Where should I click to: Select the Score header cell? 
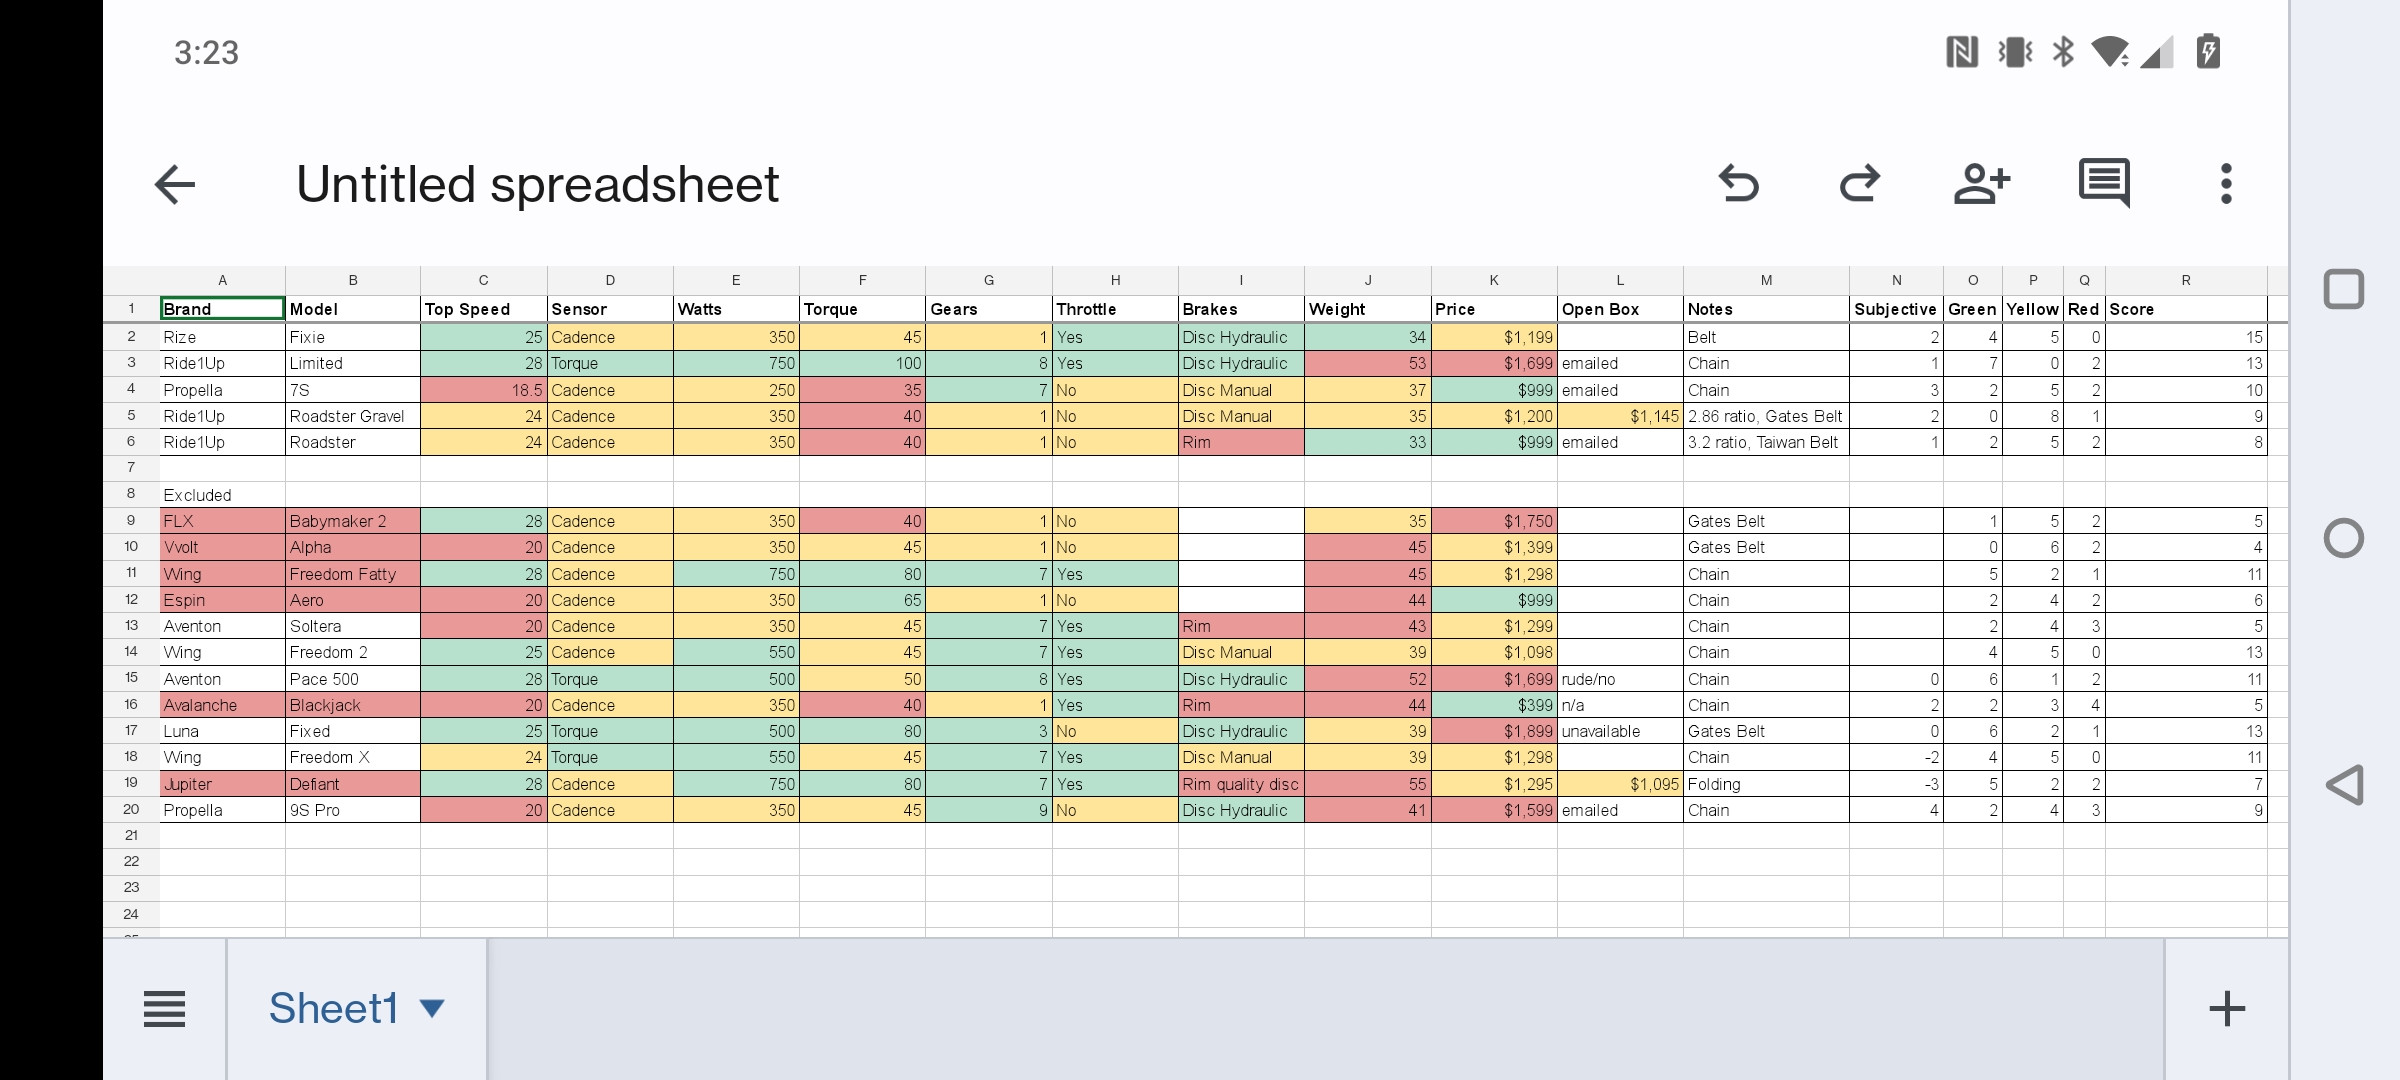[x=2186, y=309]
